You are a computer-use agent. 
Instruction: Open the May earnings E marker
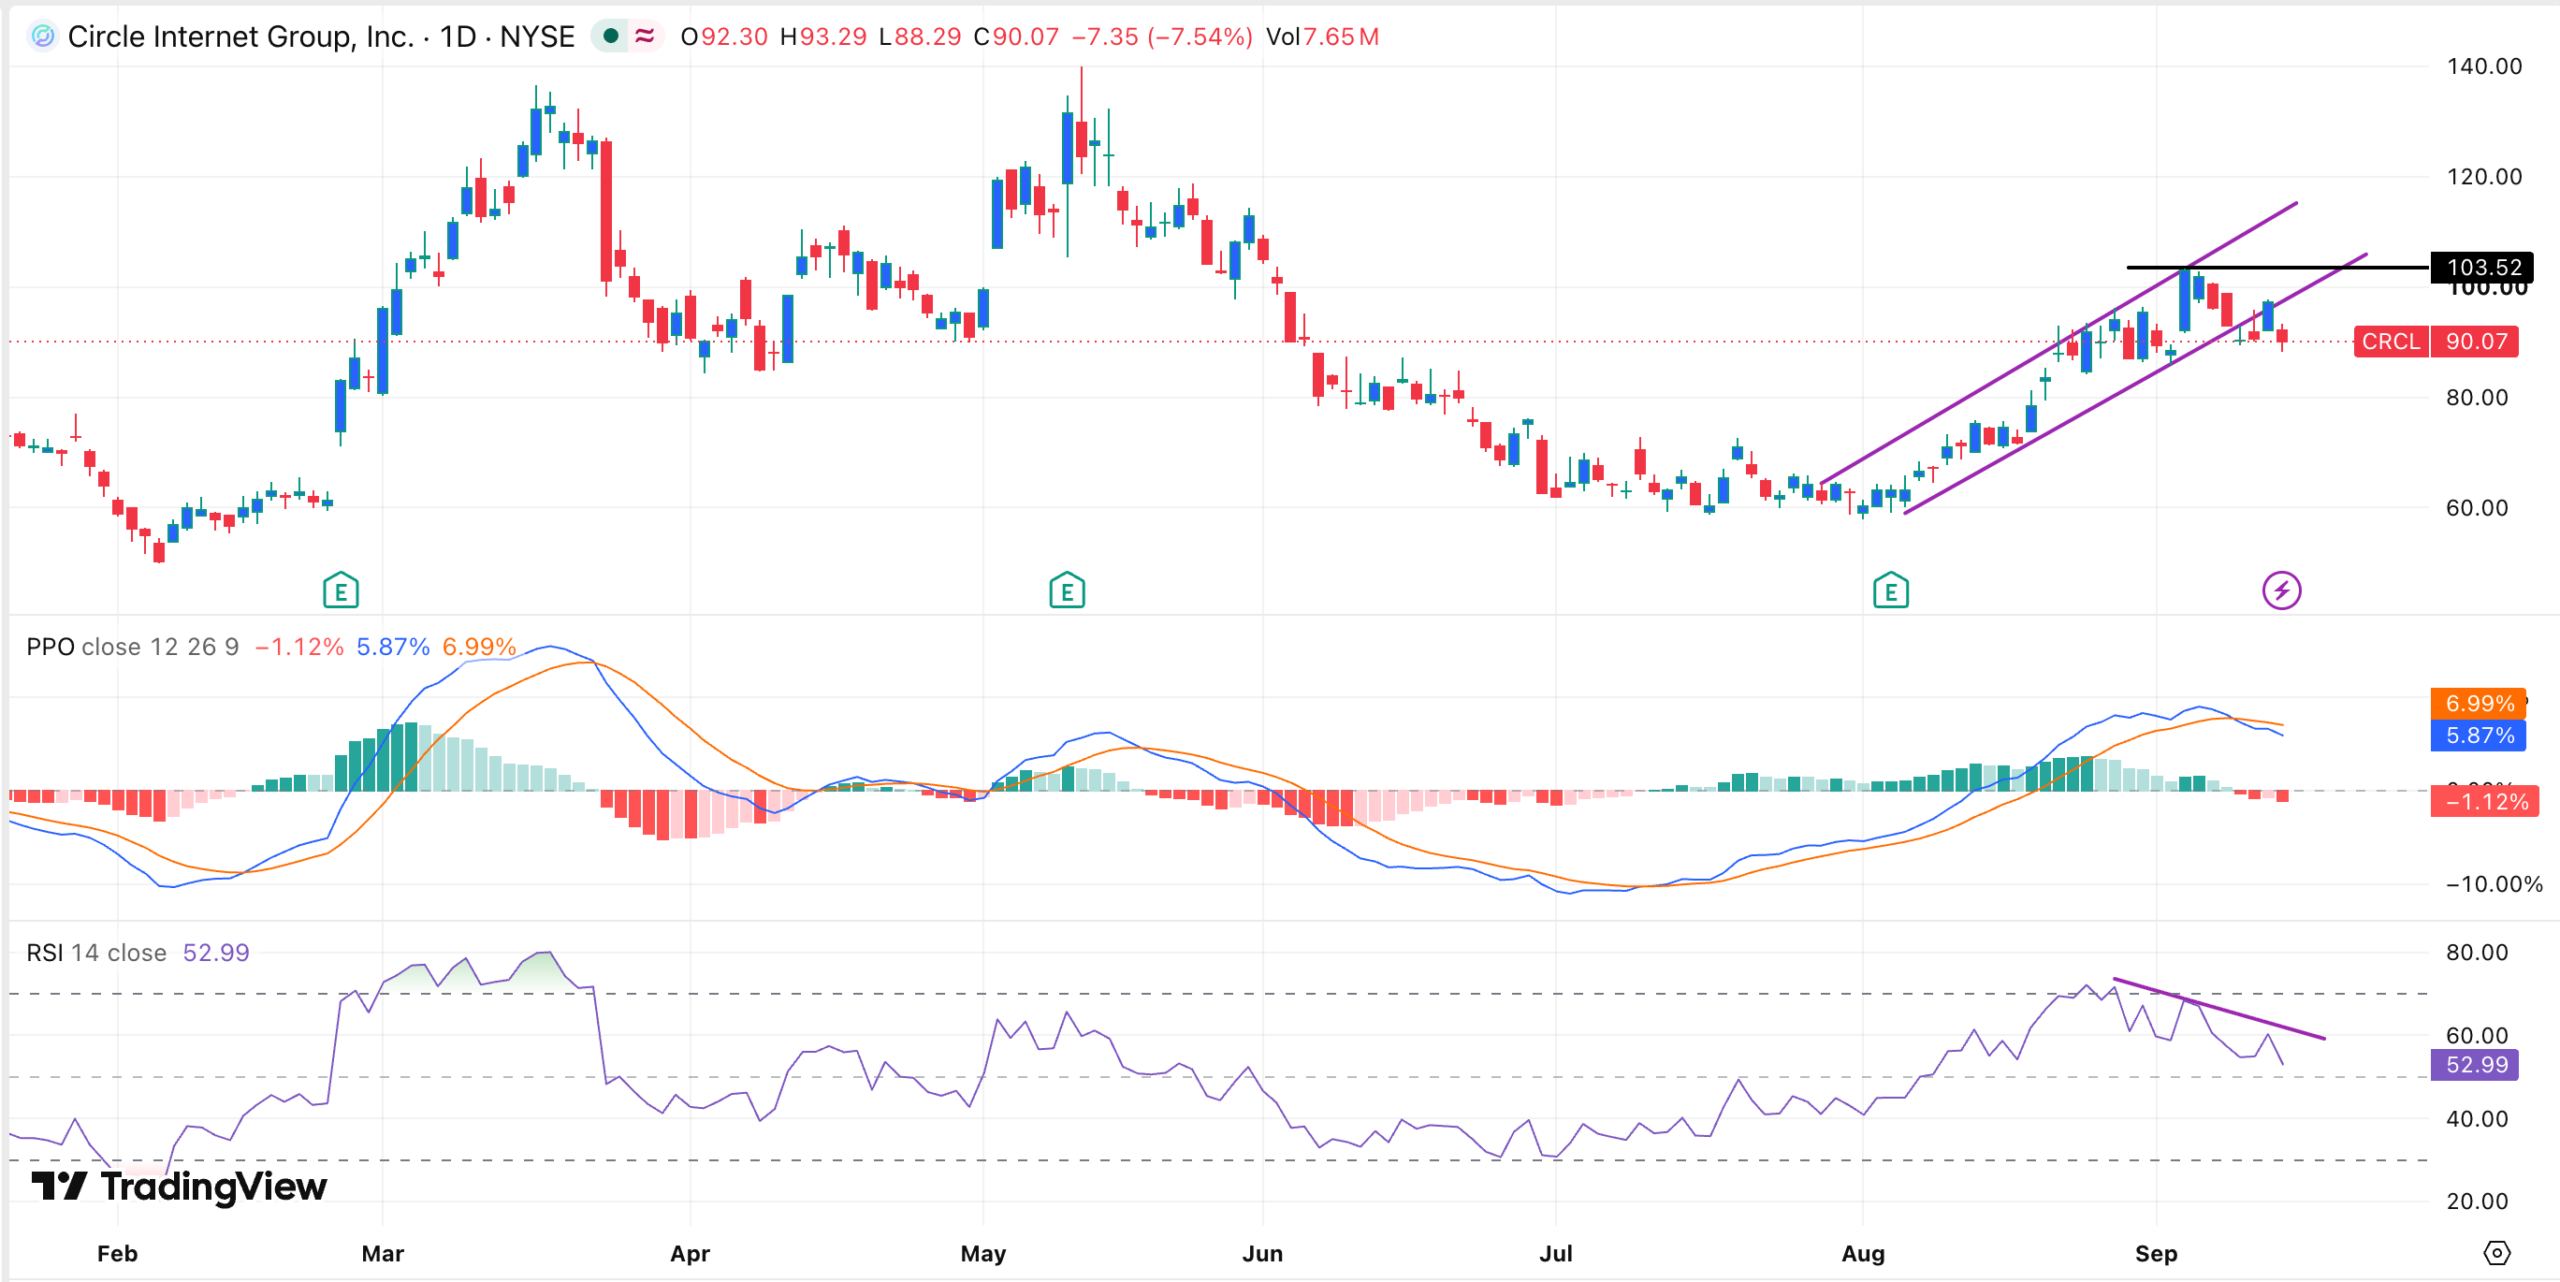[1067, 591]
